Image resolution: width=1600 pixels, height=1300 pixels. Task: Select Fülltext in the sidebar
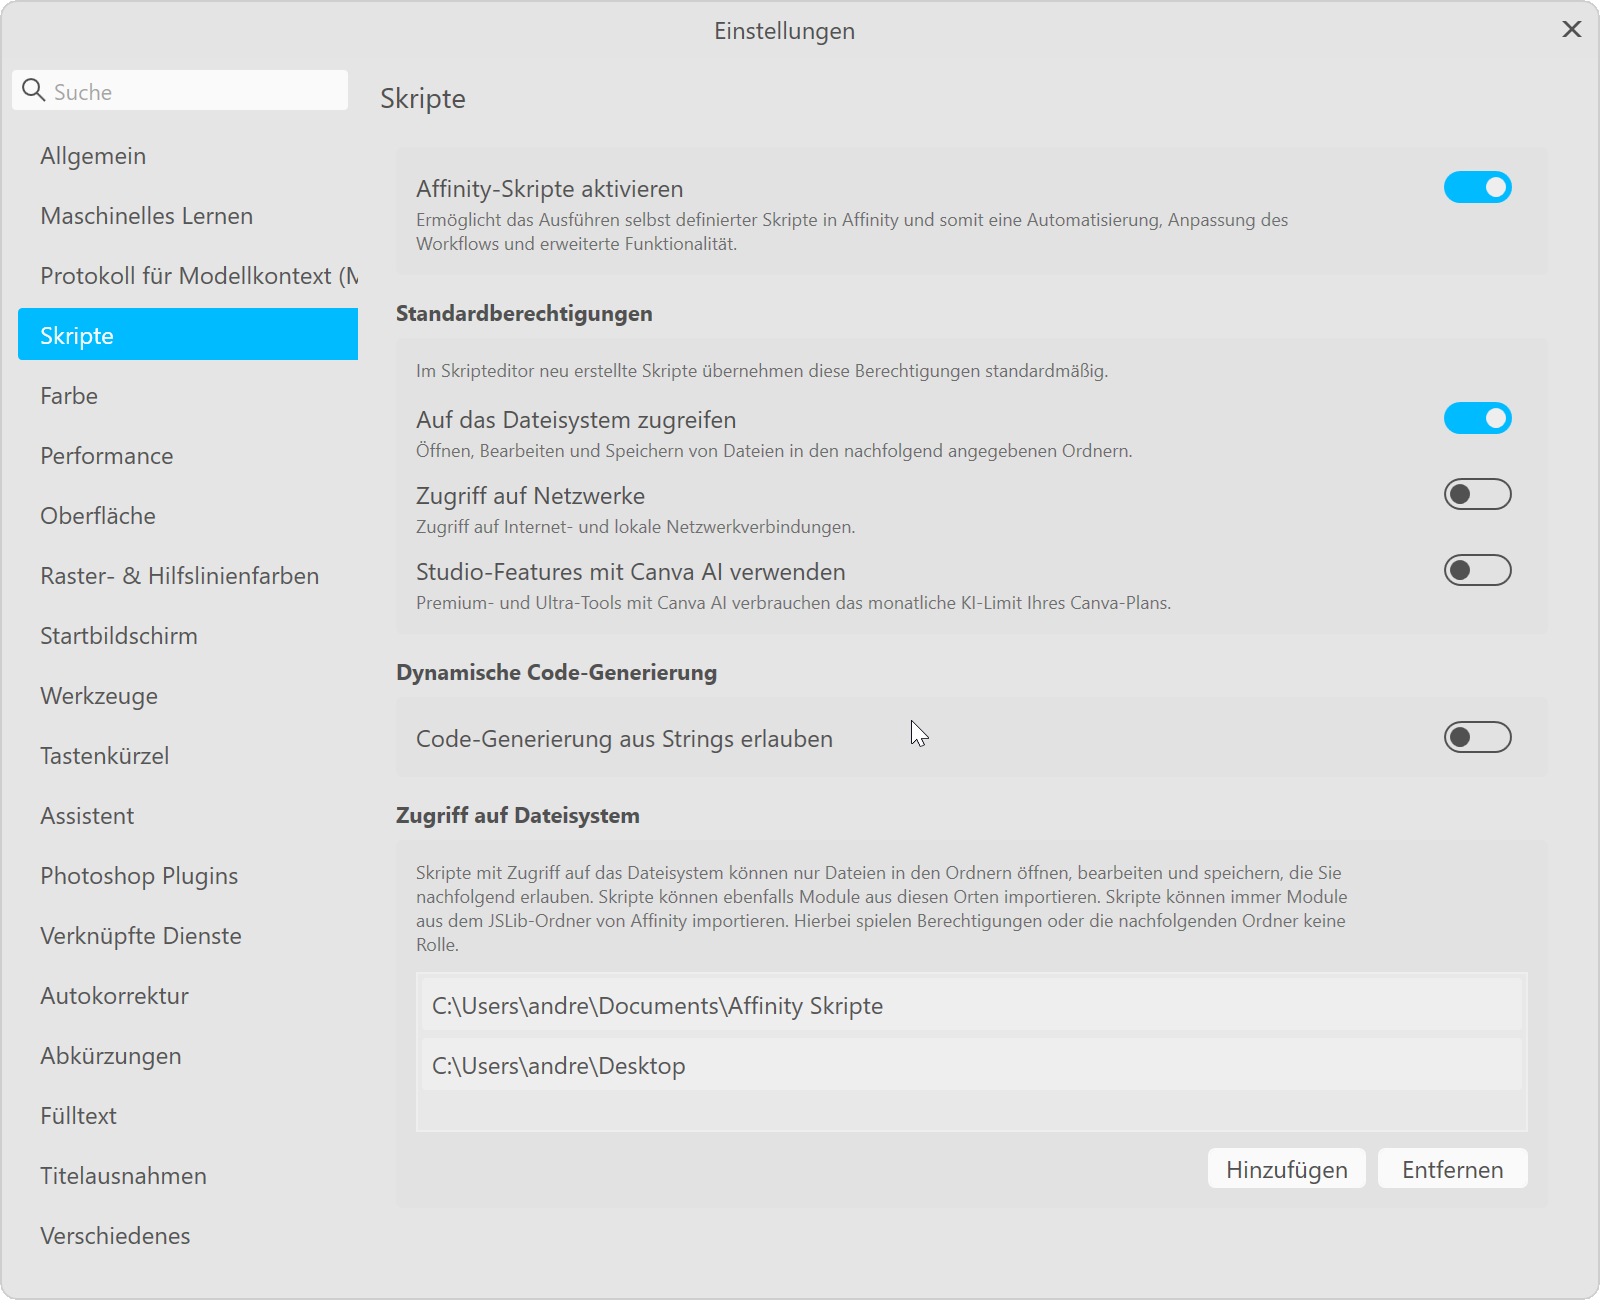tap(188, 1116)
